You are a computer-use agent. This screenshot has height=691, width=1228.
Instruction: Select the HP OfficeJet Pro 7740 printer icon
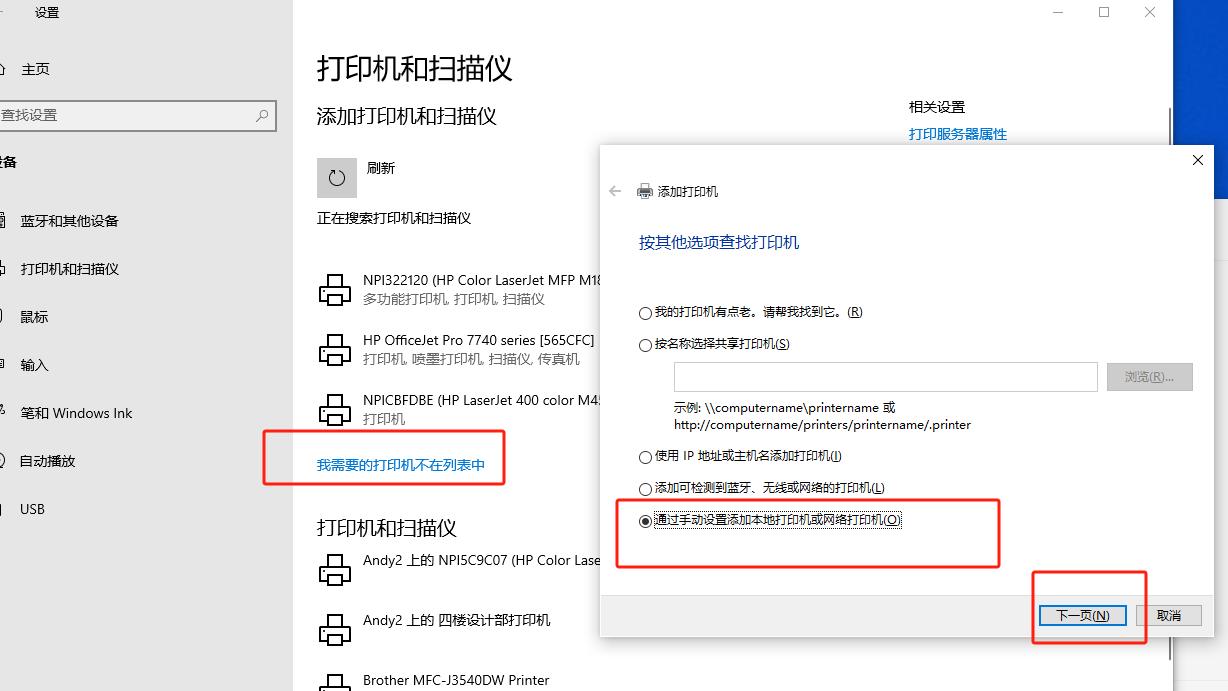[x=335, y=348]
